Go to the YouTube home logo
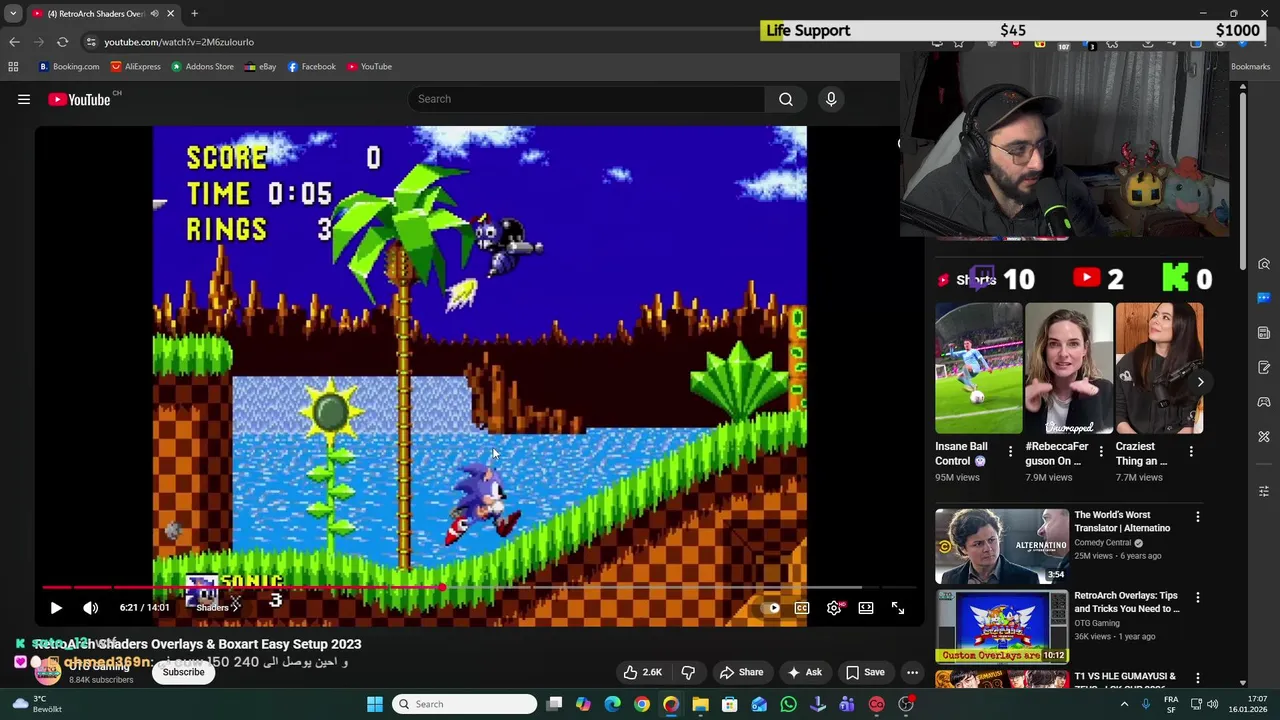Image resolution: width=1280 pixels, height=720 pixels. 80,99
